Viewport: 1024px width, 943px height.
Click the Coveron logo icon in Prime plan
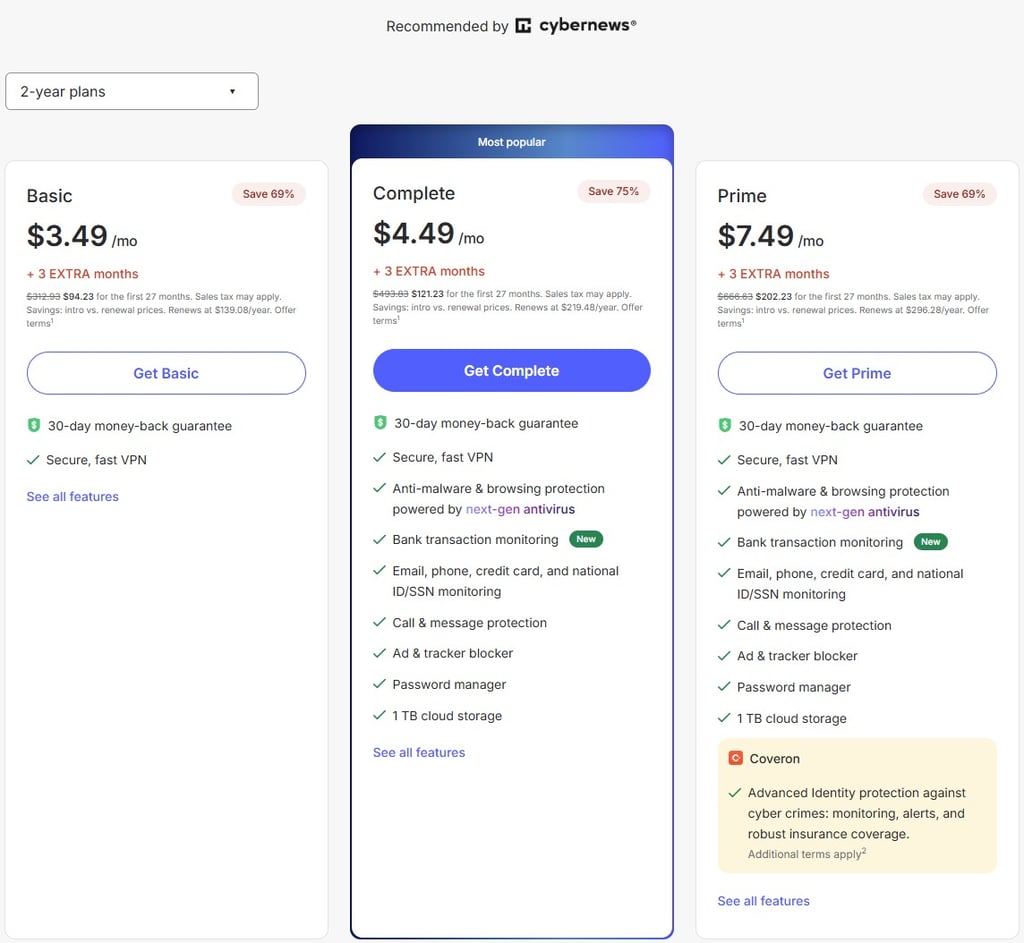click(735, 758)
